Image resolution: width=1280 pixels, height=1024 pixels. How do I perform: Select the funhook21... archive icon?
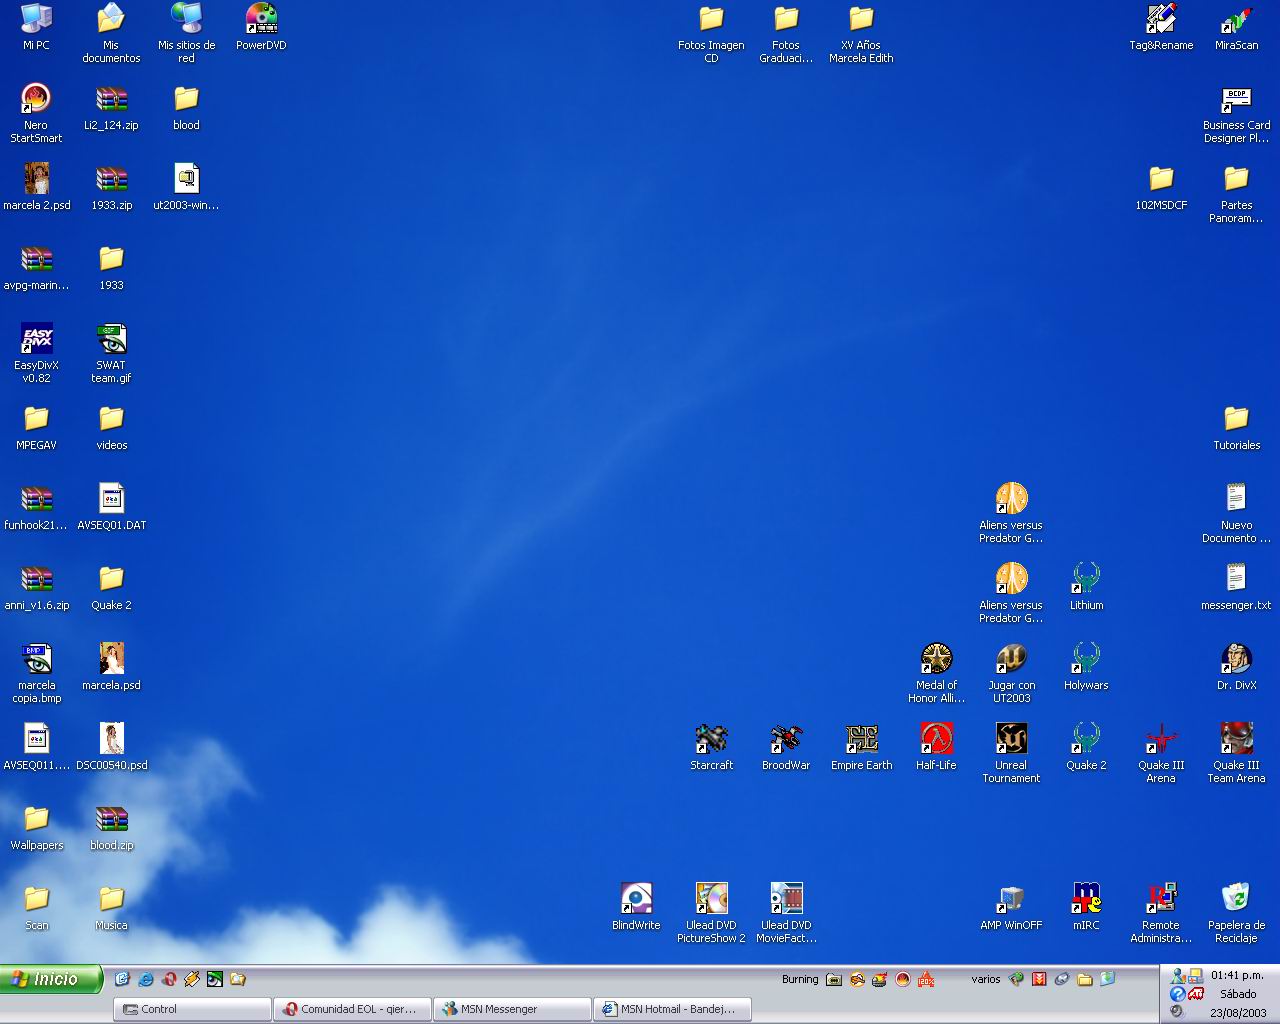(x=36, y=498)
